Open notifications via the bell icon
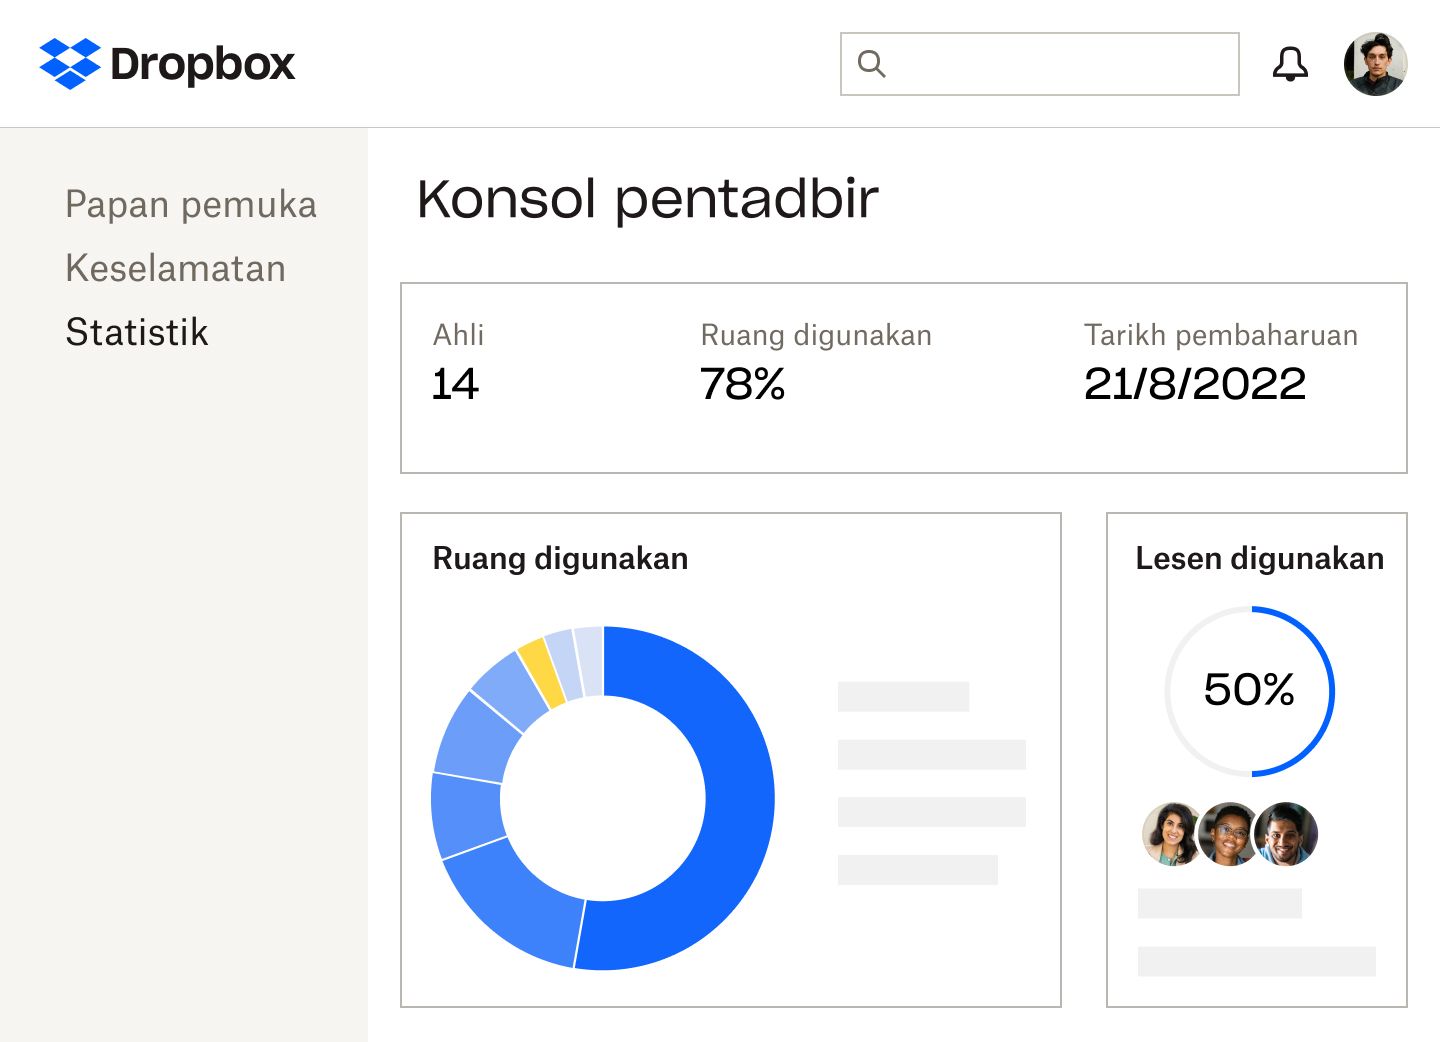The width and height of the screenshot is (1440, 1042). tap(1290, 63)
